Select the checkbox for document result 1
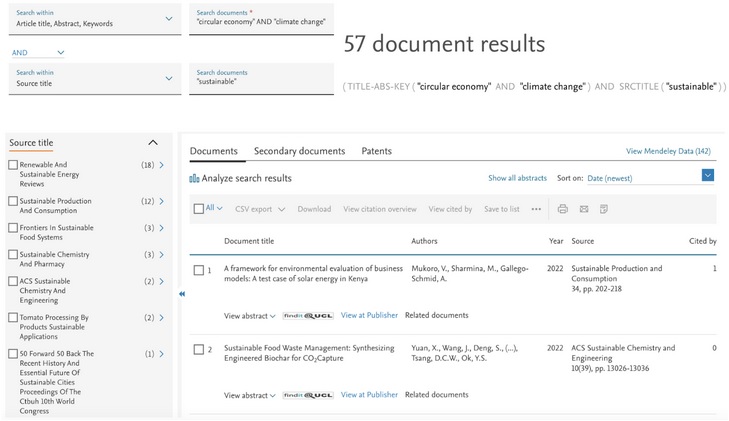729x421 pixels. click(198, 270)
